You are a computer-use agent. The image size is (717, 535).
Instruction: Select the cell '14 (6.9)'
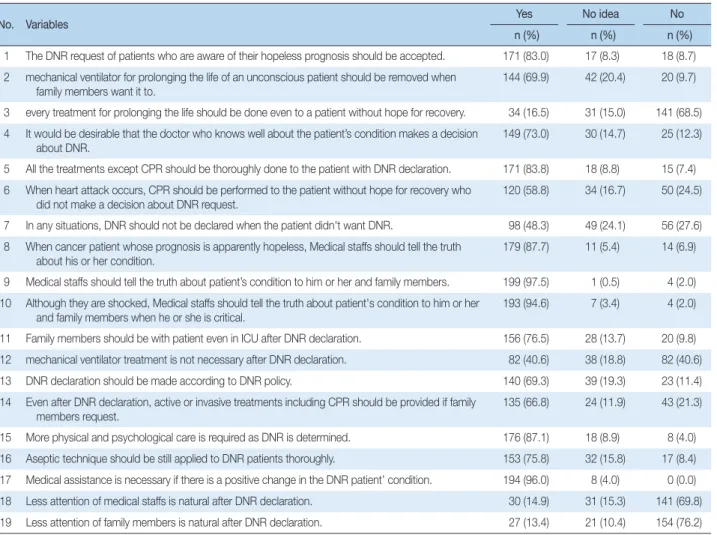(679, 246)
